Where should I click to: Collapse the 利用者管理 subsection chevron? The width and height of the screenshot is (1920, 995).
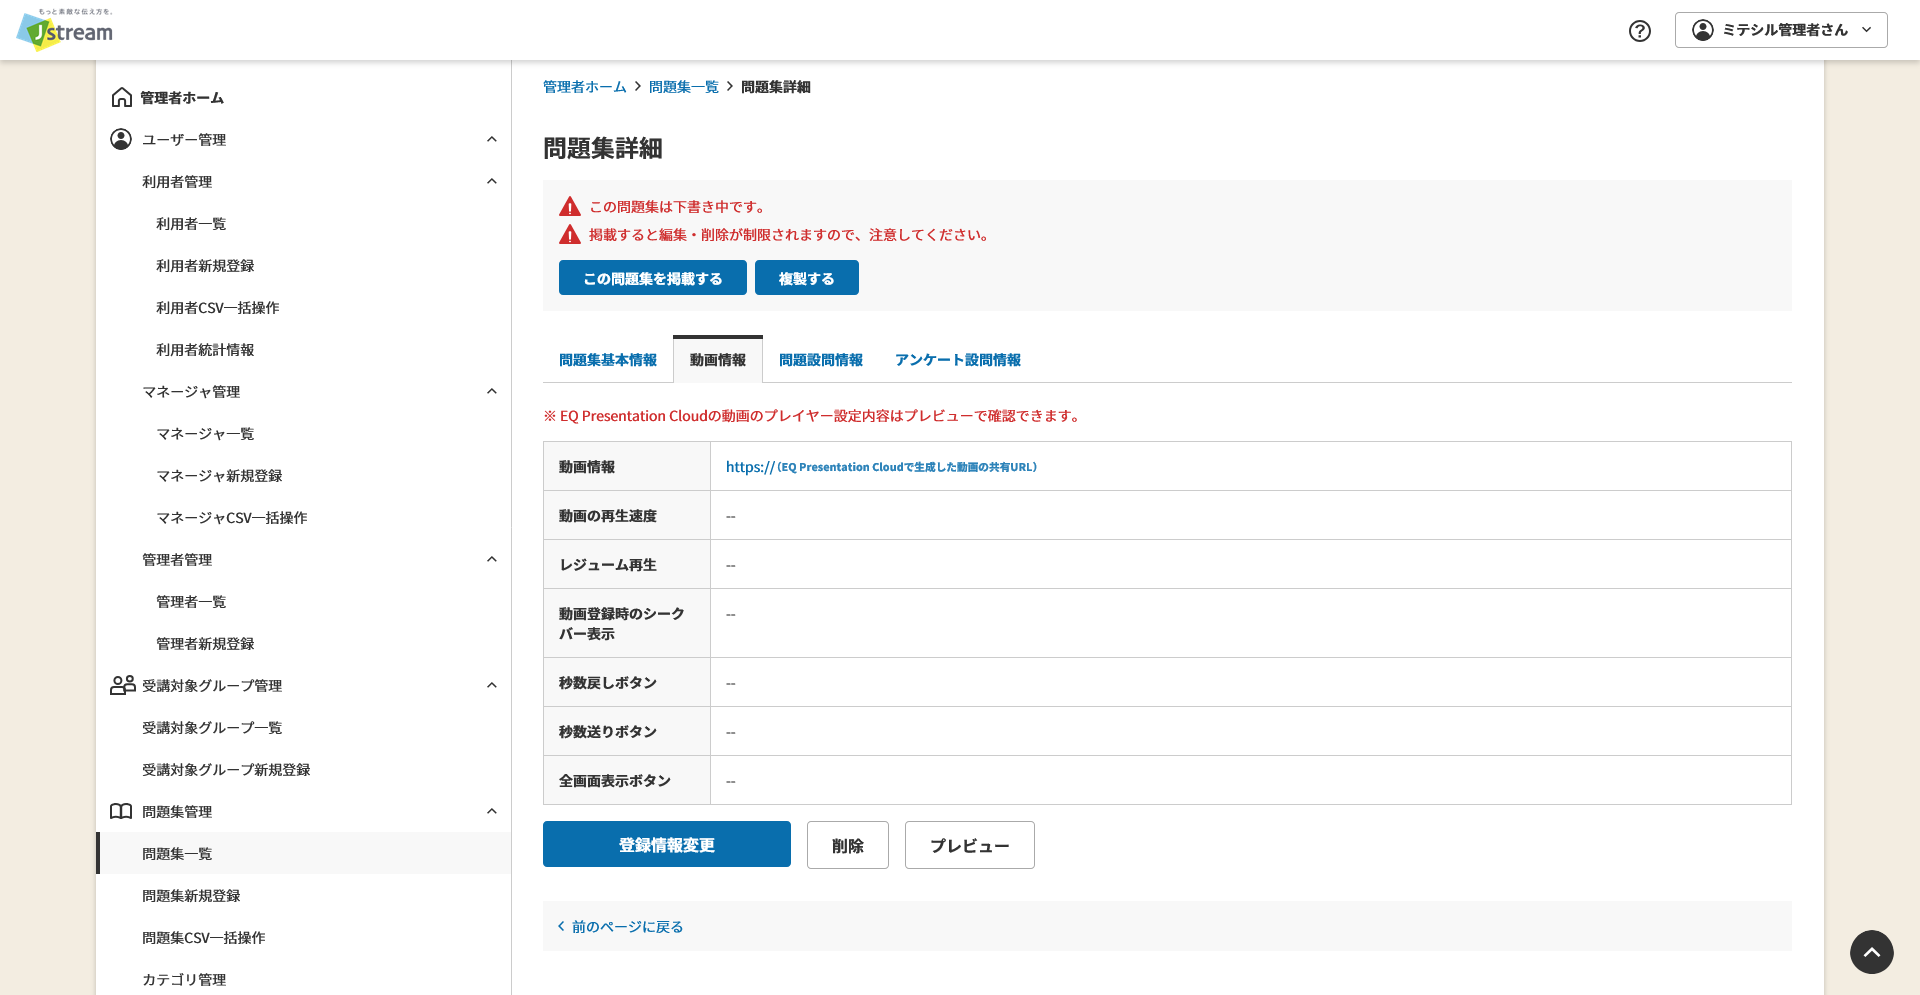[491, 181]
